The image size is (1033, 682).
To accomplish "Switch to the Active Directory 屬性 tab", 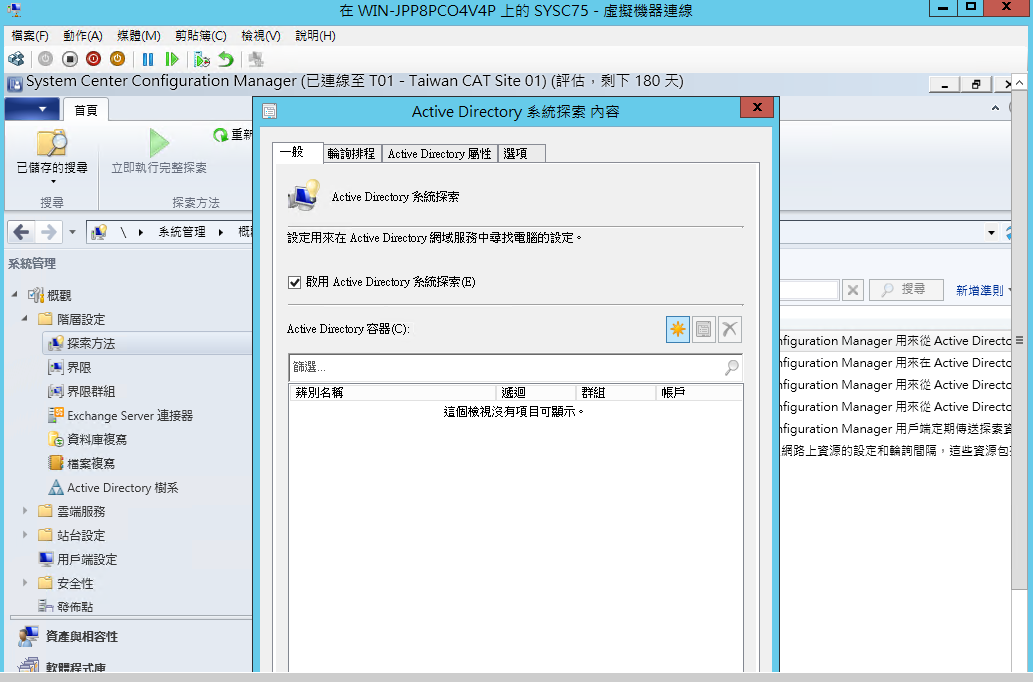I will coord(439,154).
